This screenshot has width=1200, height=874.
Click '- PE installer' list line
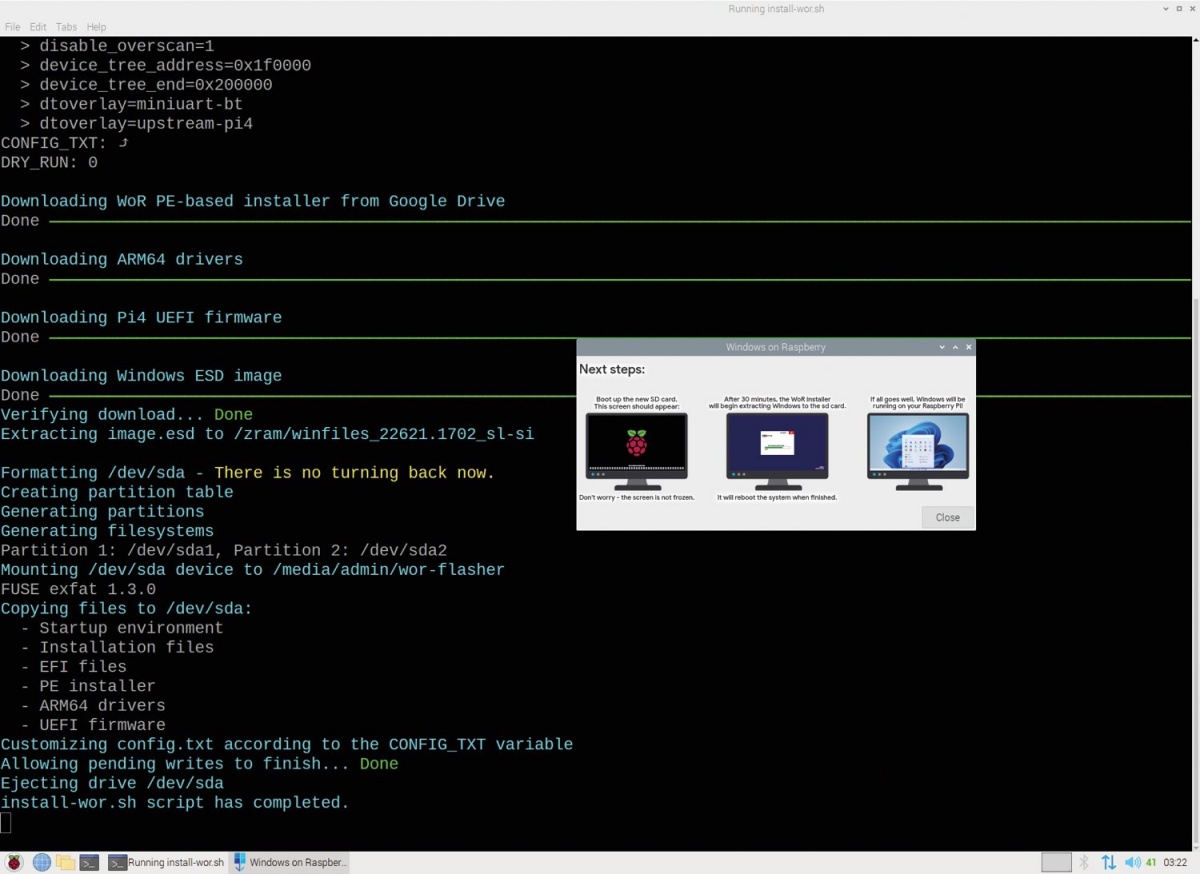pyautogui.click(x=88, y=687)
